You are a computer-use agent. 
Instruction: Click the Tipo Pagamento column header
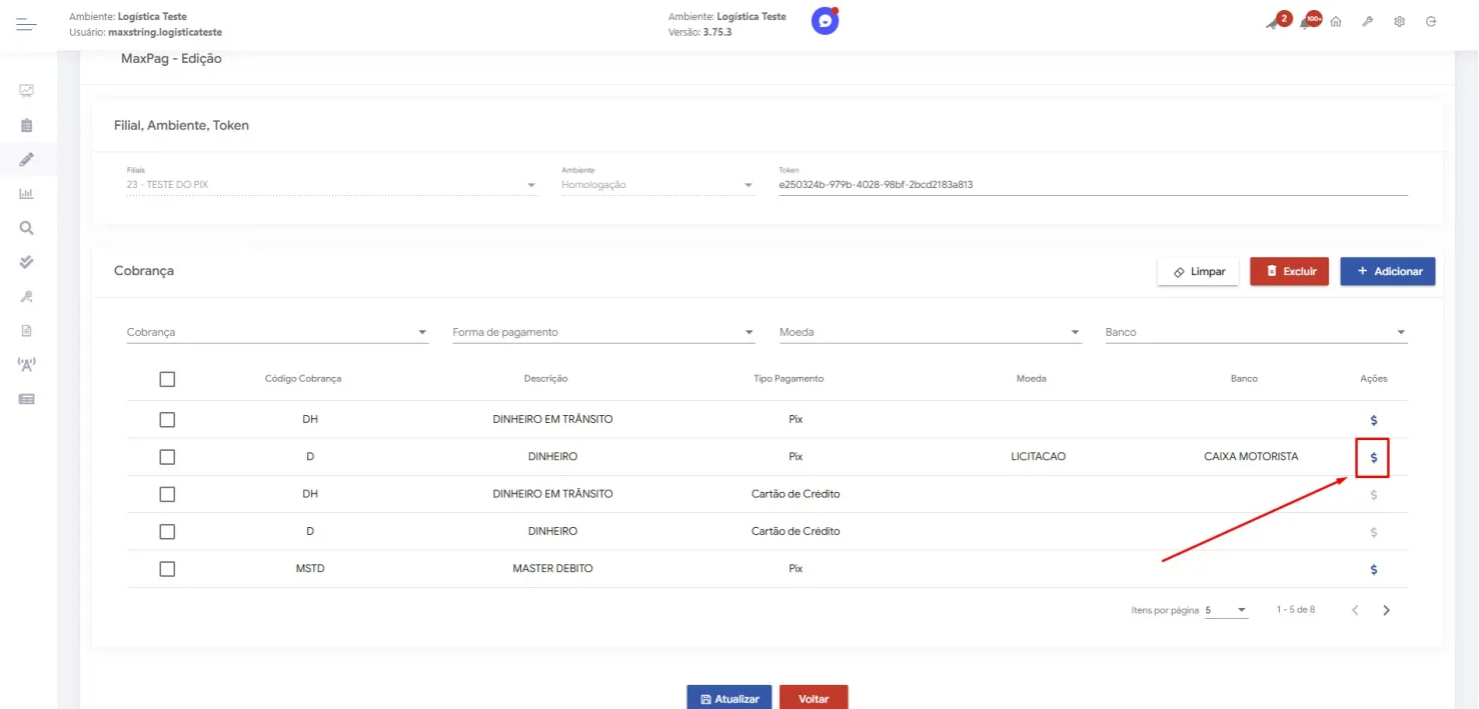click(789, 379)
